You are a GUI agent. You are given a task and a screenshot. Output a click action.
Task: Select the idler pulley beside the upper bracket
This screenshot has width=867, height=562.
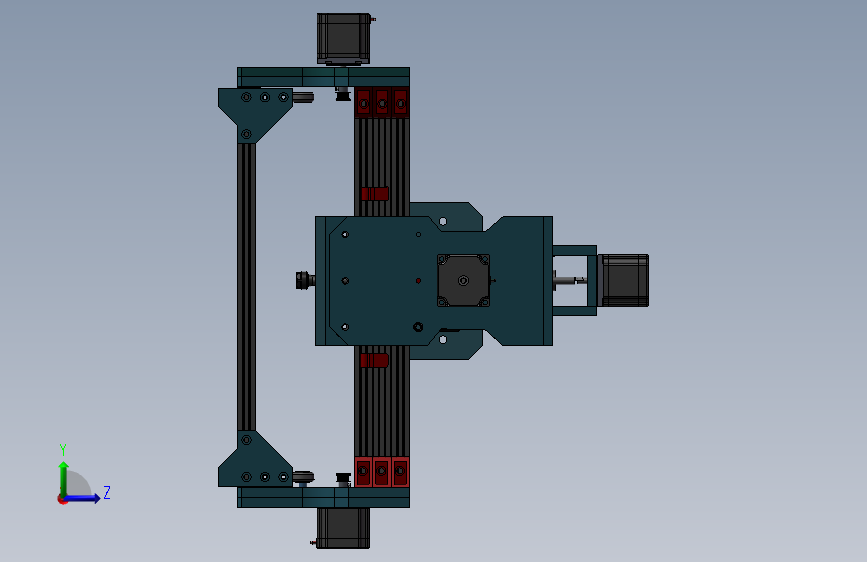(303, 97)
